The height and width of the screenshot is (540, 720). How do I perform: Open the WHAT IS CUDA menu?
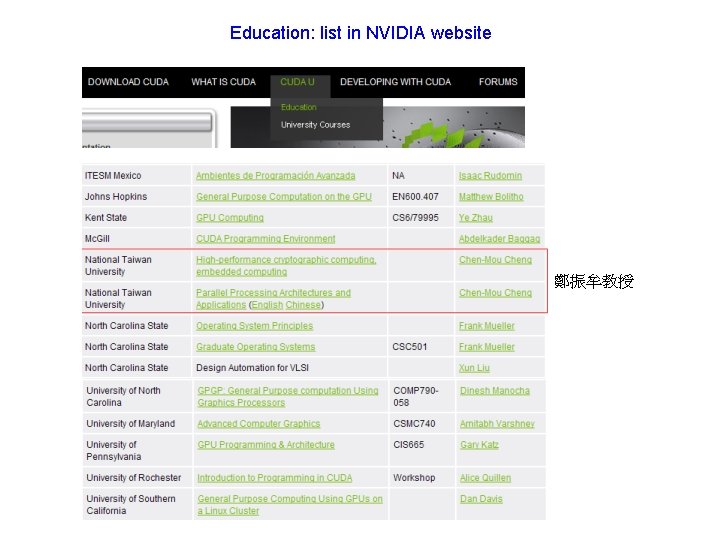coord(224,82)
